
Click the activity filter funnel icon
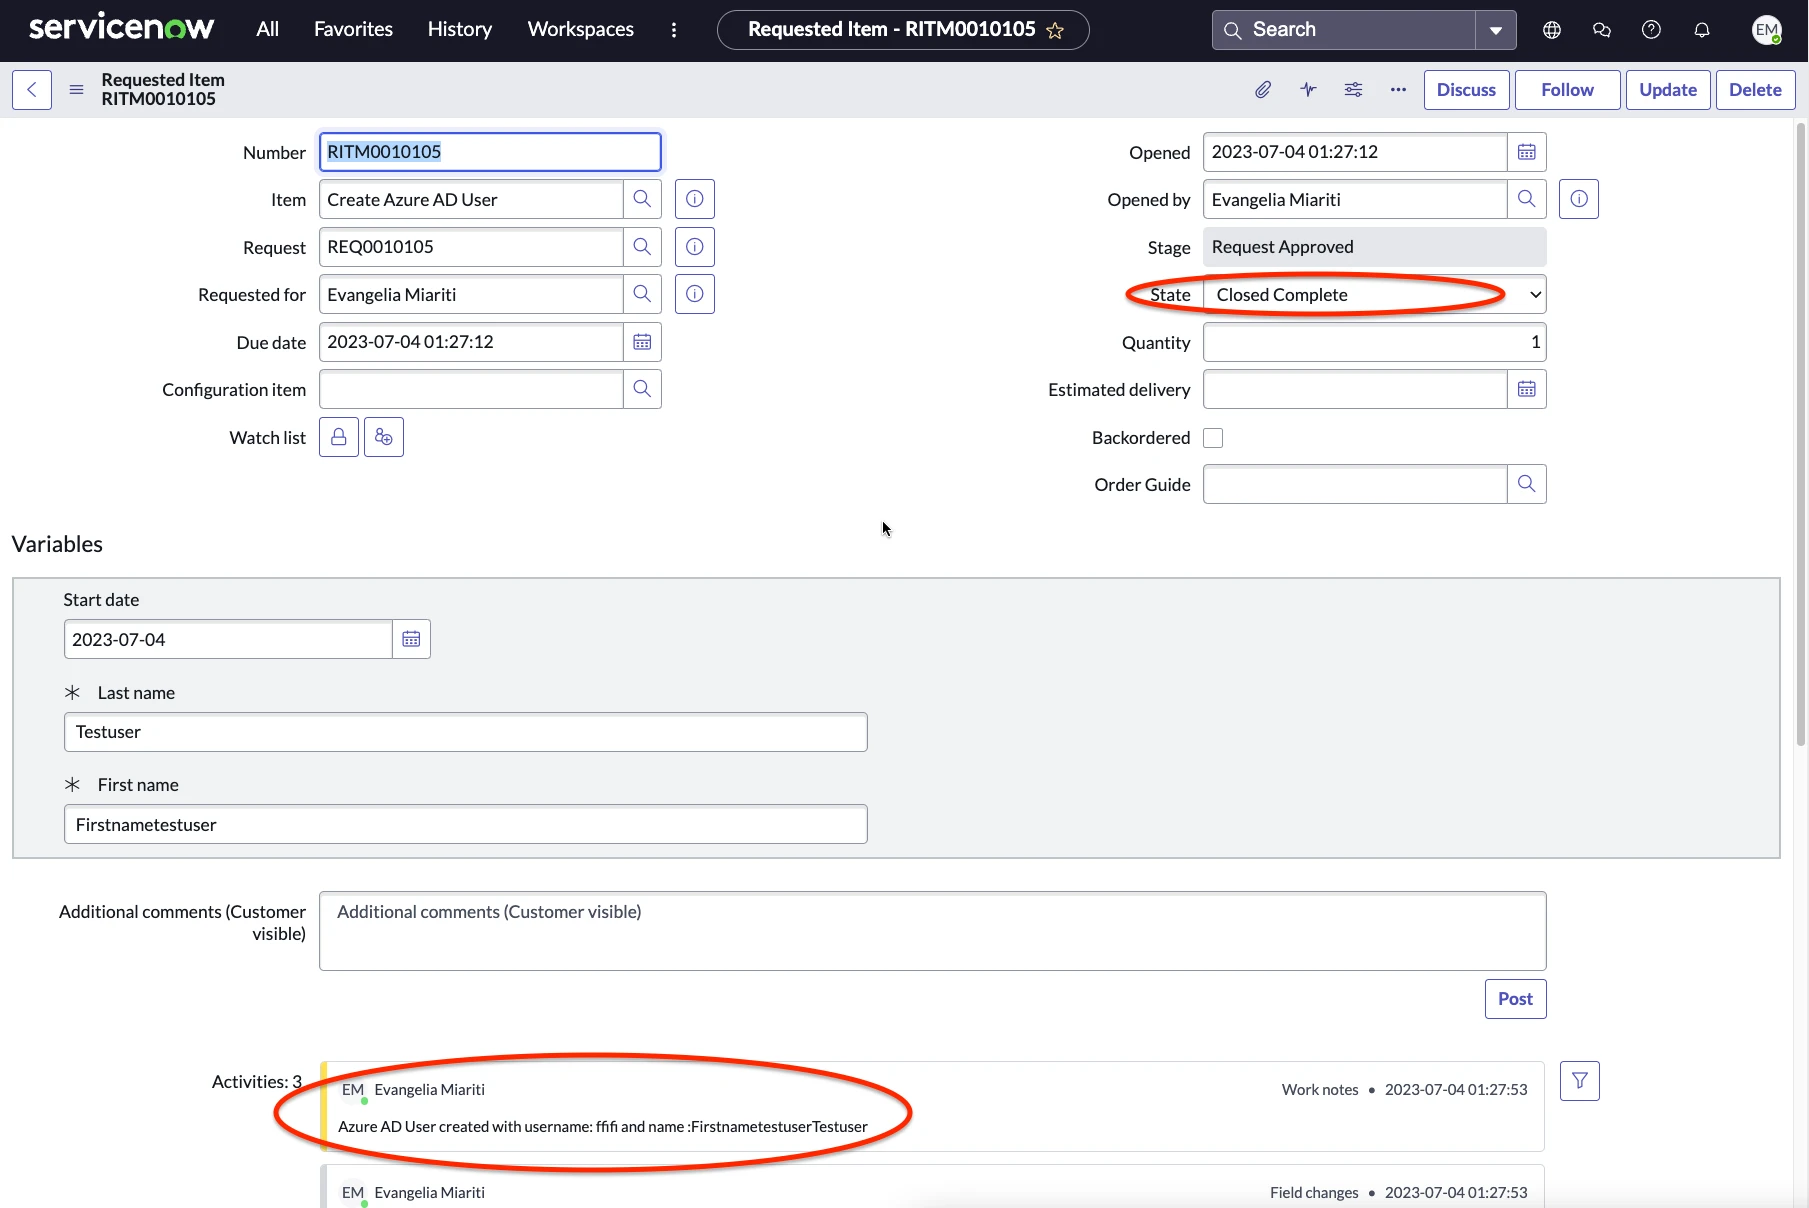pos(1579,1081)
